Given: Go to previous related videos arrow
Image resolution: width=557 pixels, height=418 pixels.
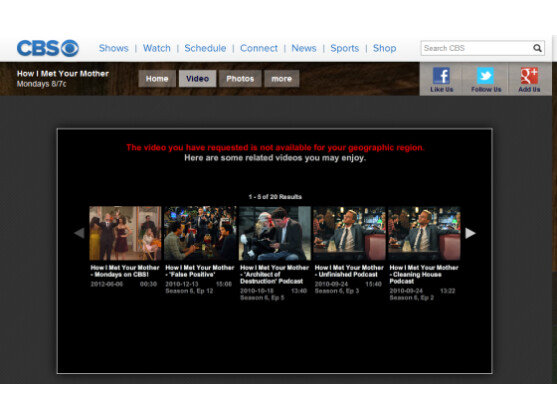Looking at the screenshot, I should 79,233.
